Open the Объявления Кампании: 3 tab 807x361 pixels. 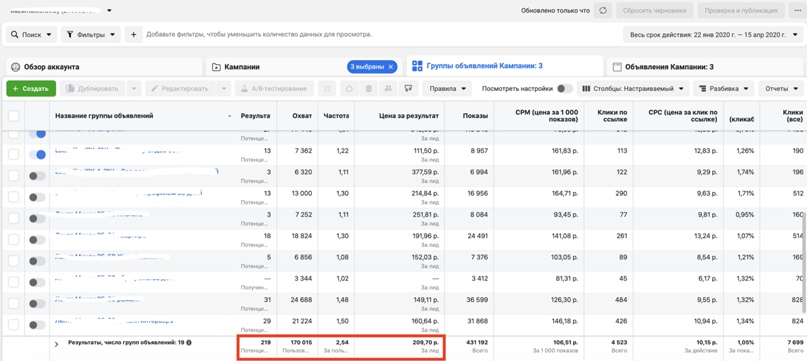click(706, 67)
